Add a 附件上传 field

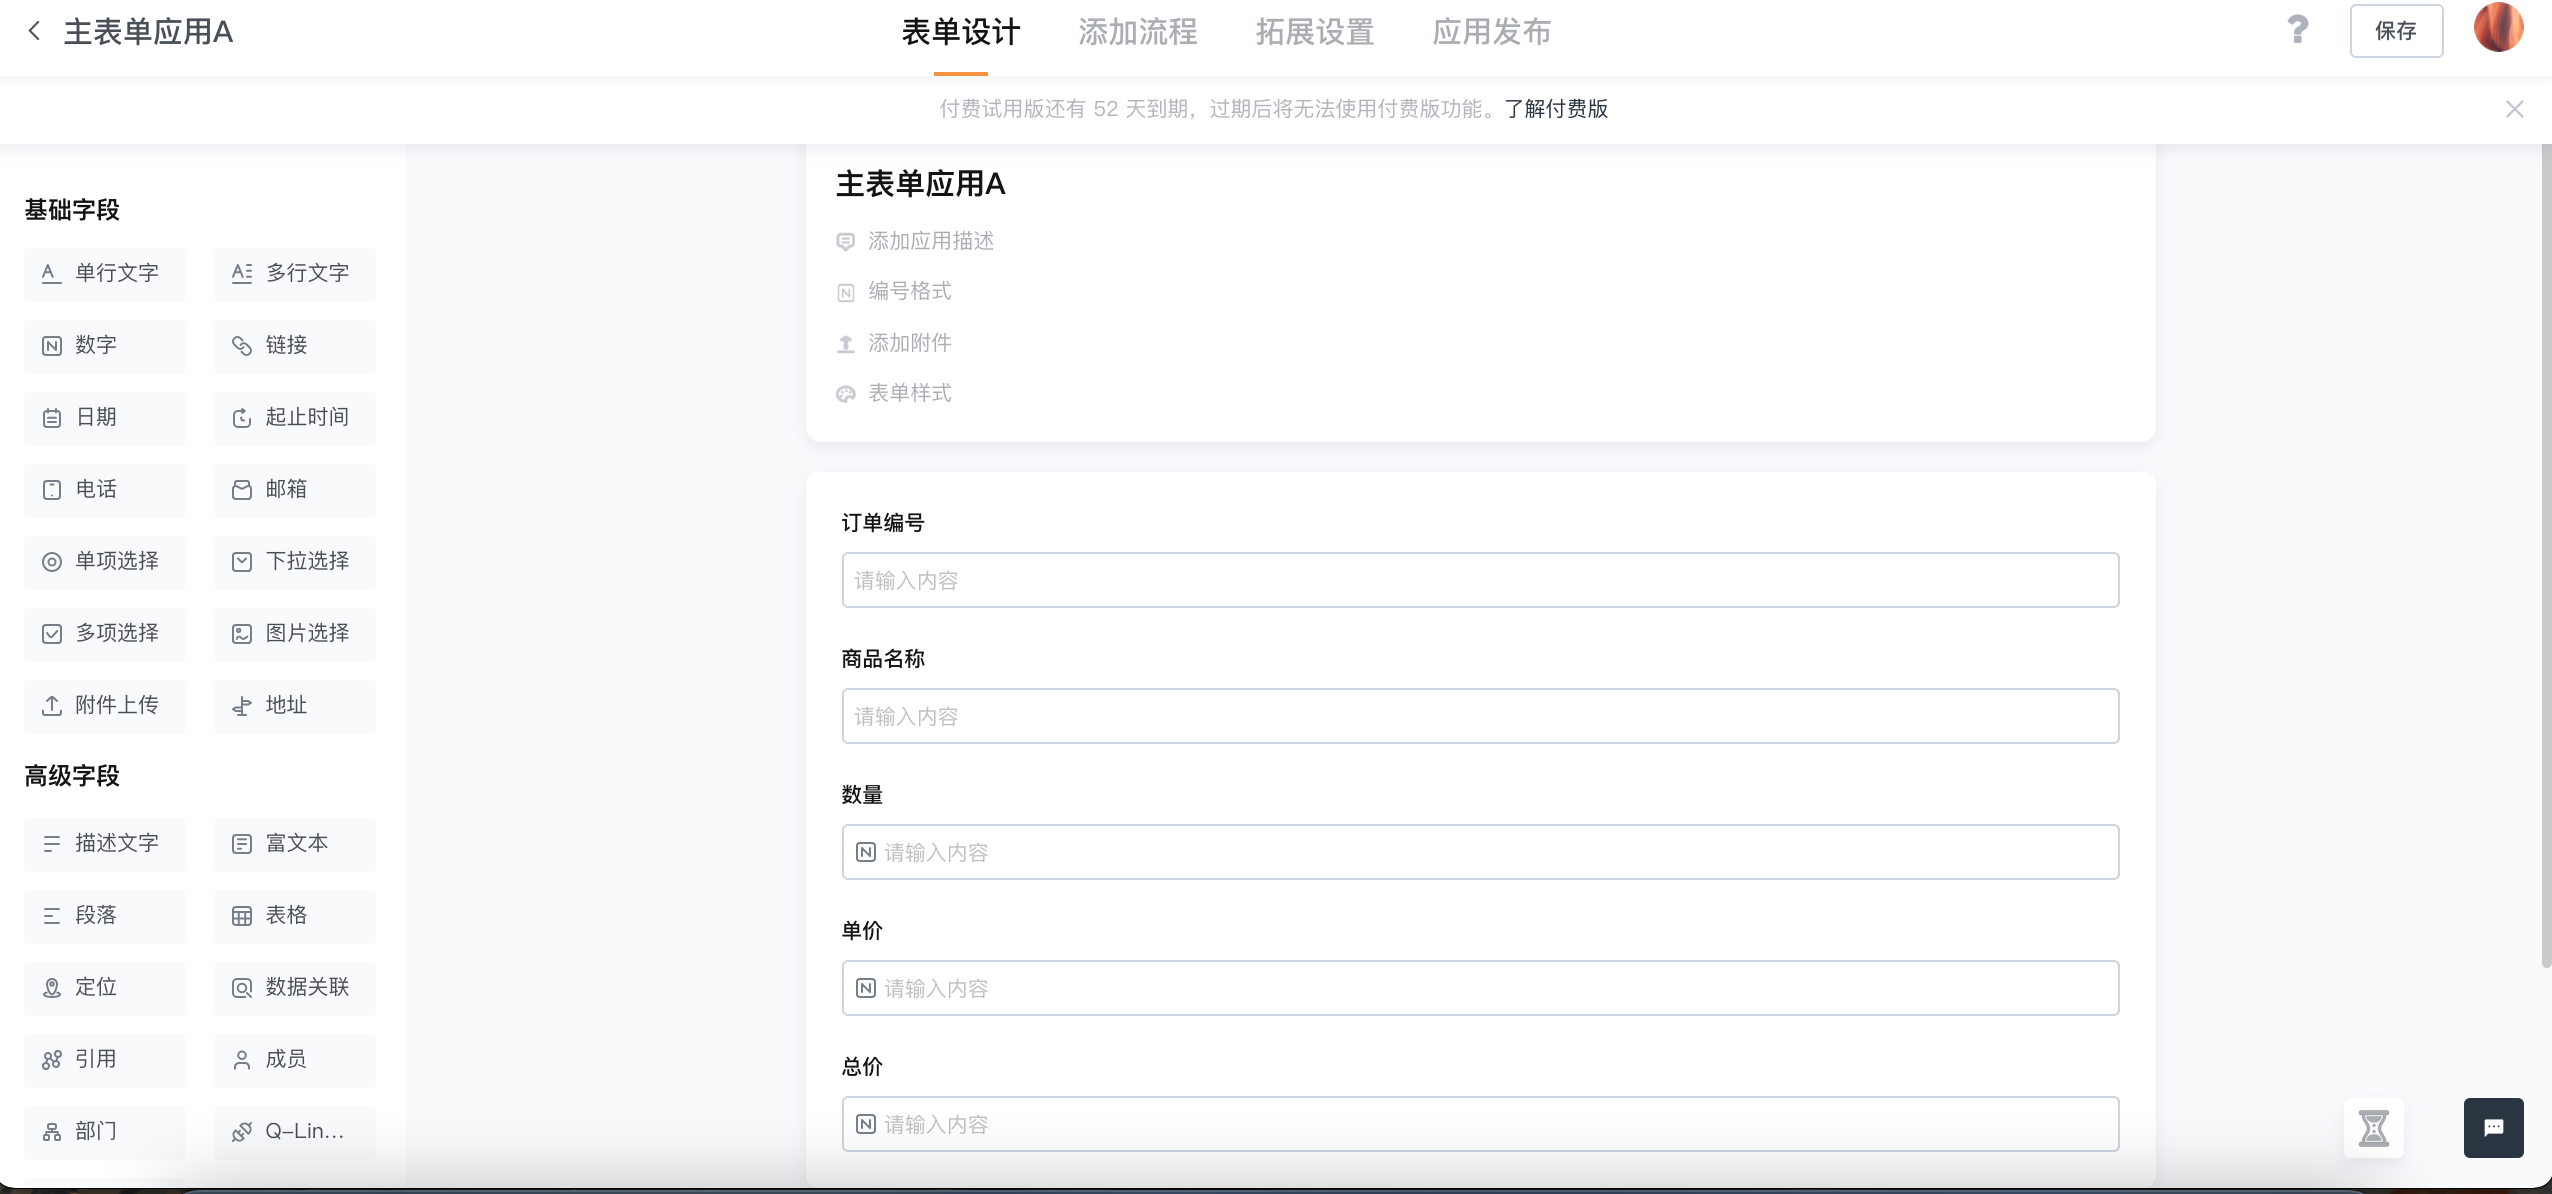point(105,706)
